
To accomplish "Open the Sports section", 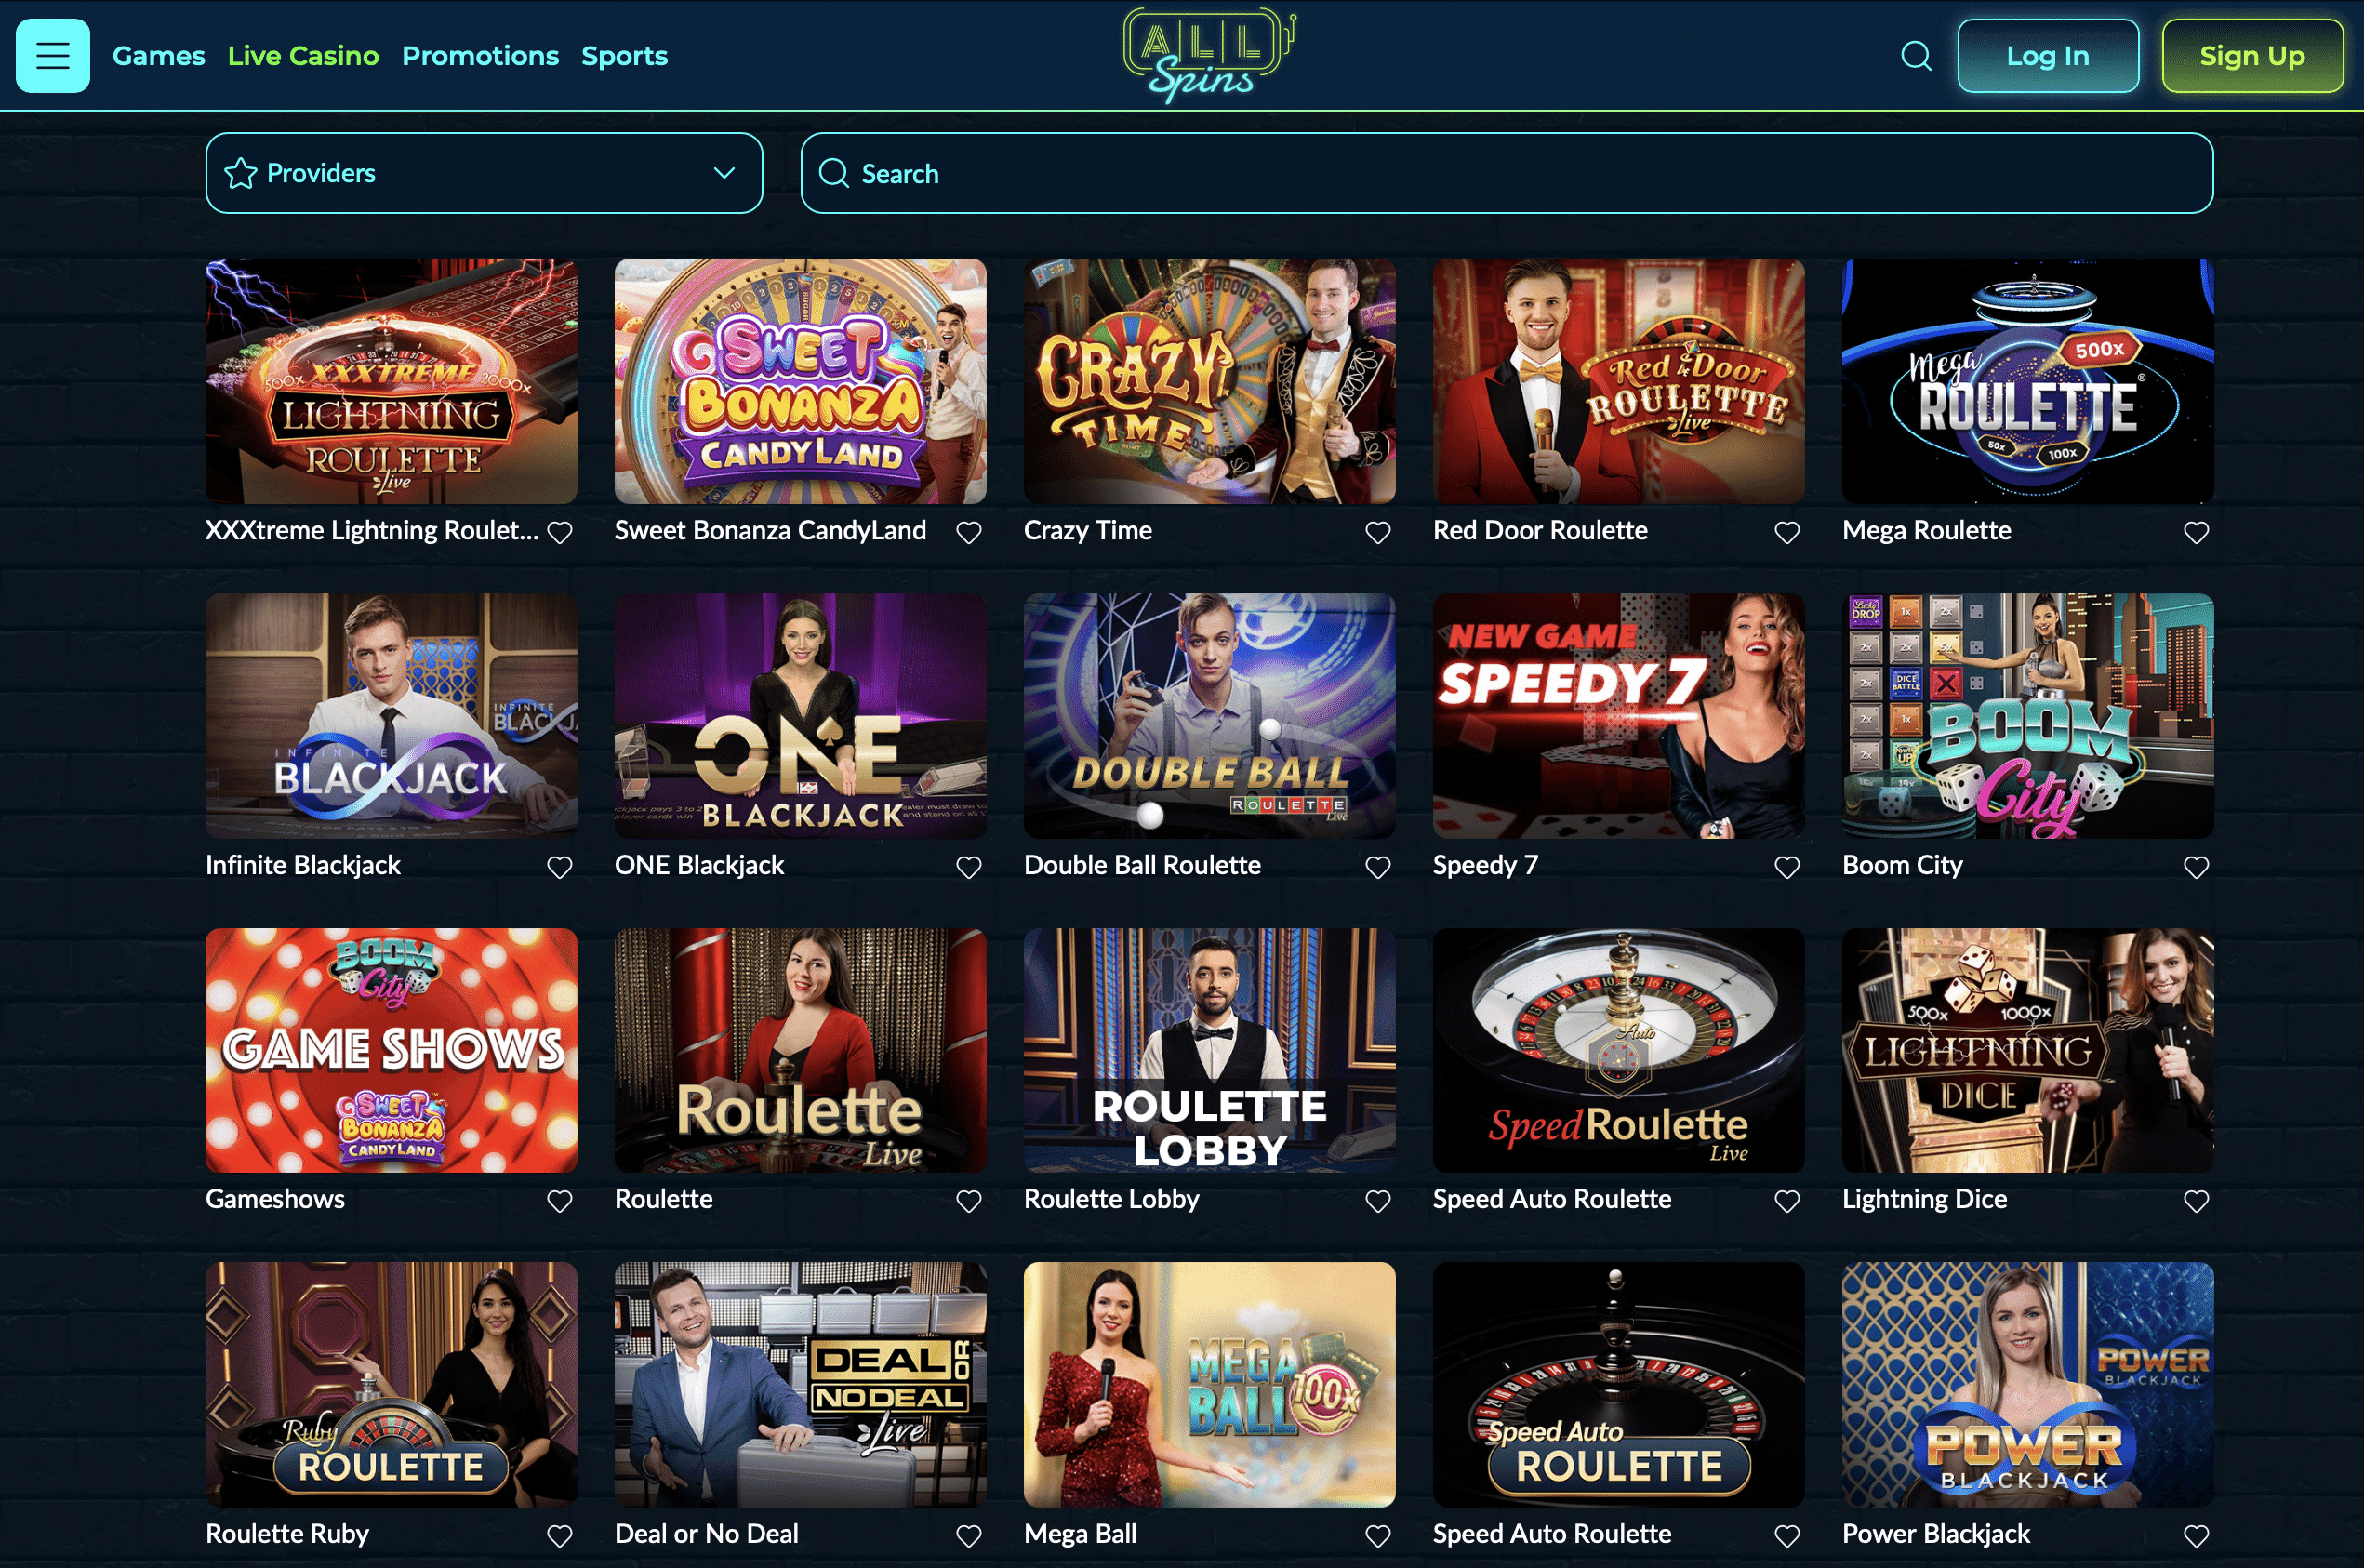I will click(625, 56).
